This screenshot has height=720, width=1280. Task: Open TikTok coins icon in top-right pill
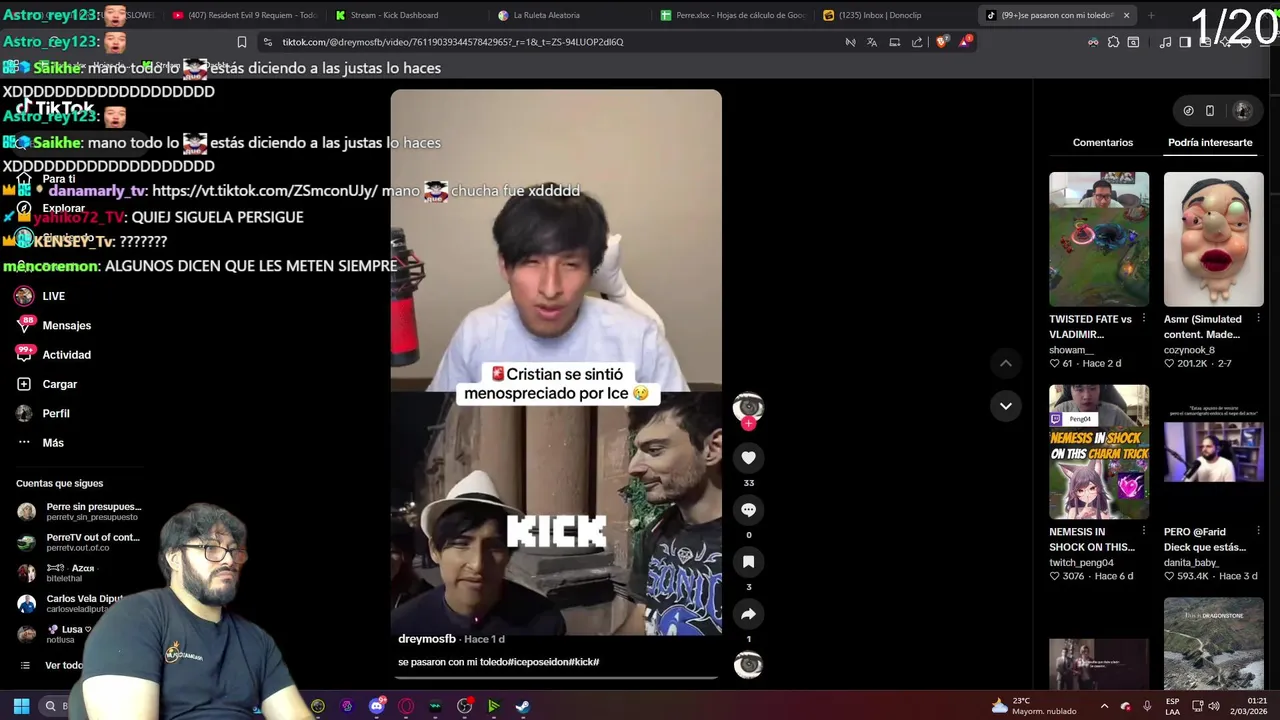pyautogui.click(x=1188, y=111)
